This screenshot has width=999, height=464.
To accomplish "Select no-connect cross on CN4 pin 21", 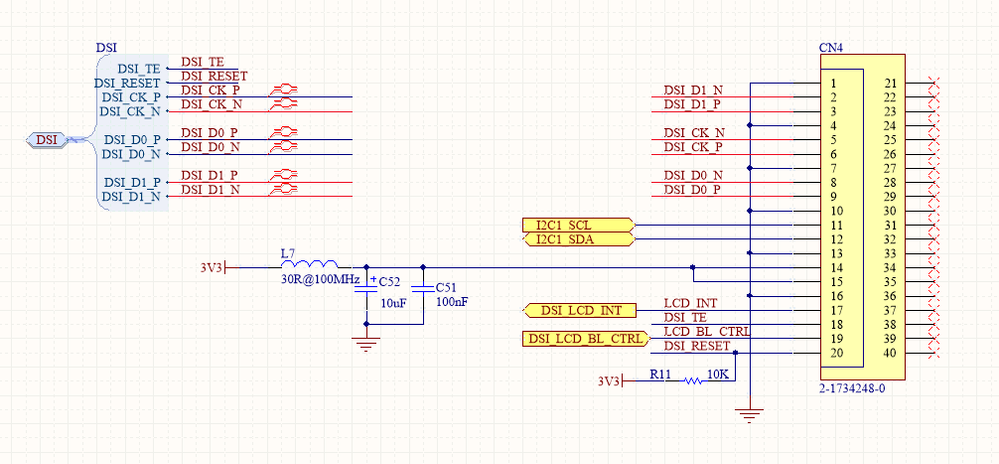I will 934,83.
